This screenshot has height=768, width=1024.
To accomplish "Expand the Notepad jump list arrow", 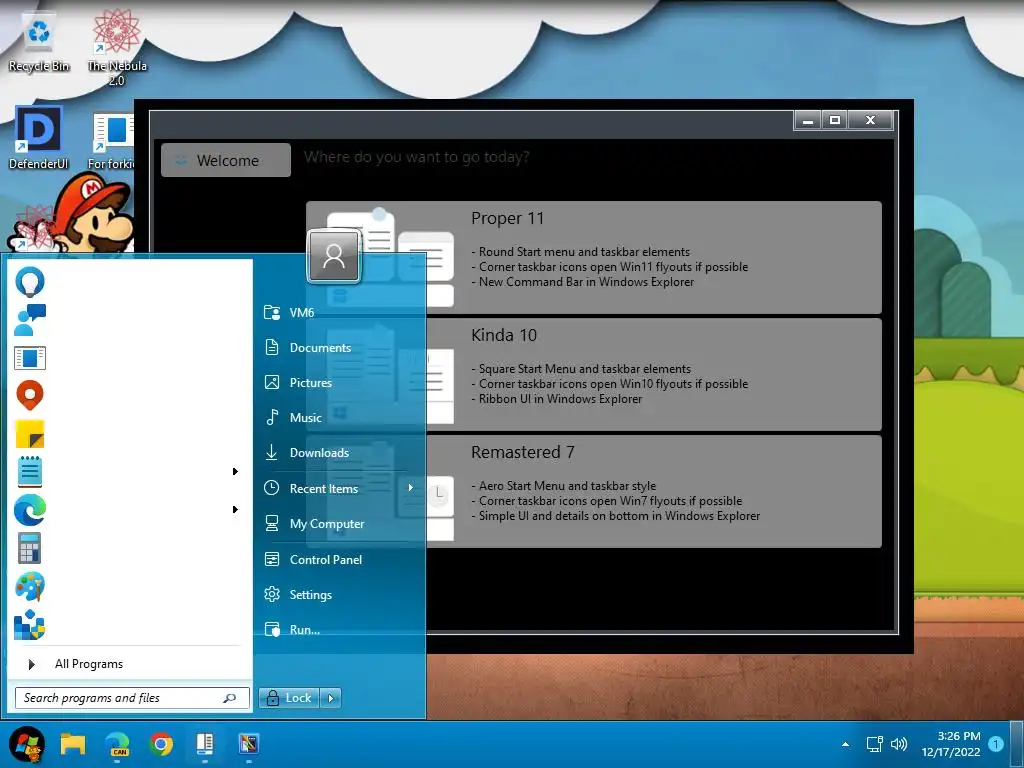I will pyautogui.click(x=235, y=472).
